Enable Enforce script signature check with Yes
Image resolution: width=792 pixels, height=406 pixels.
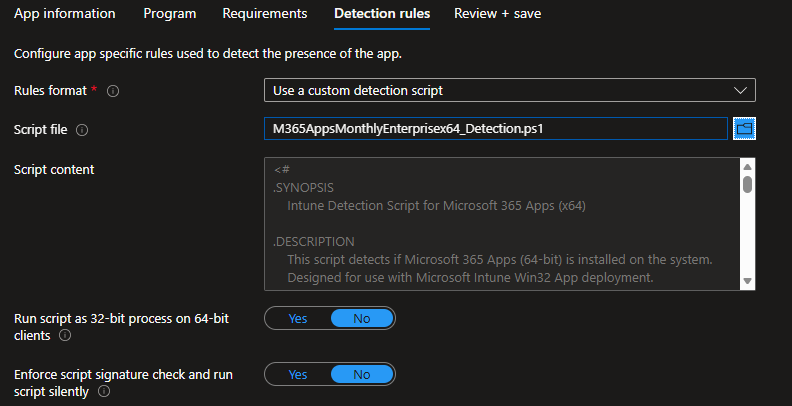tap(297, 374)
